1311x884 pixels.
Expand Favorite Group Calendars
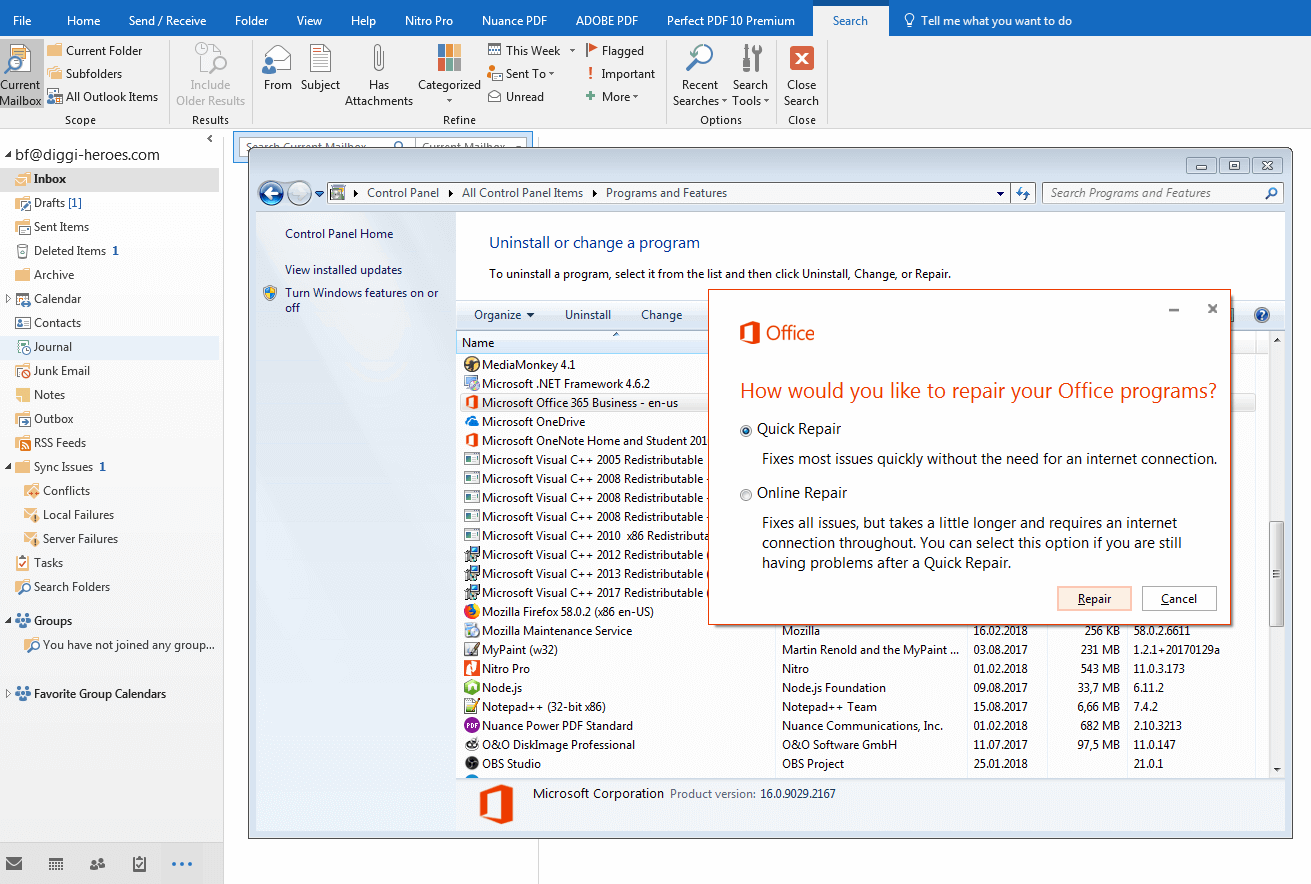click(9, 694)
